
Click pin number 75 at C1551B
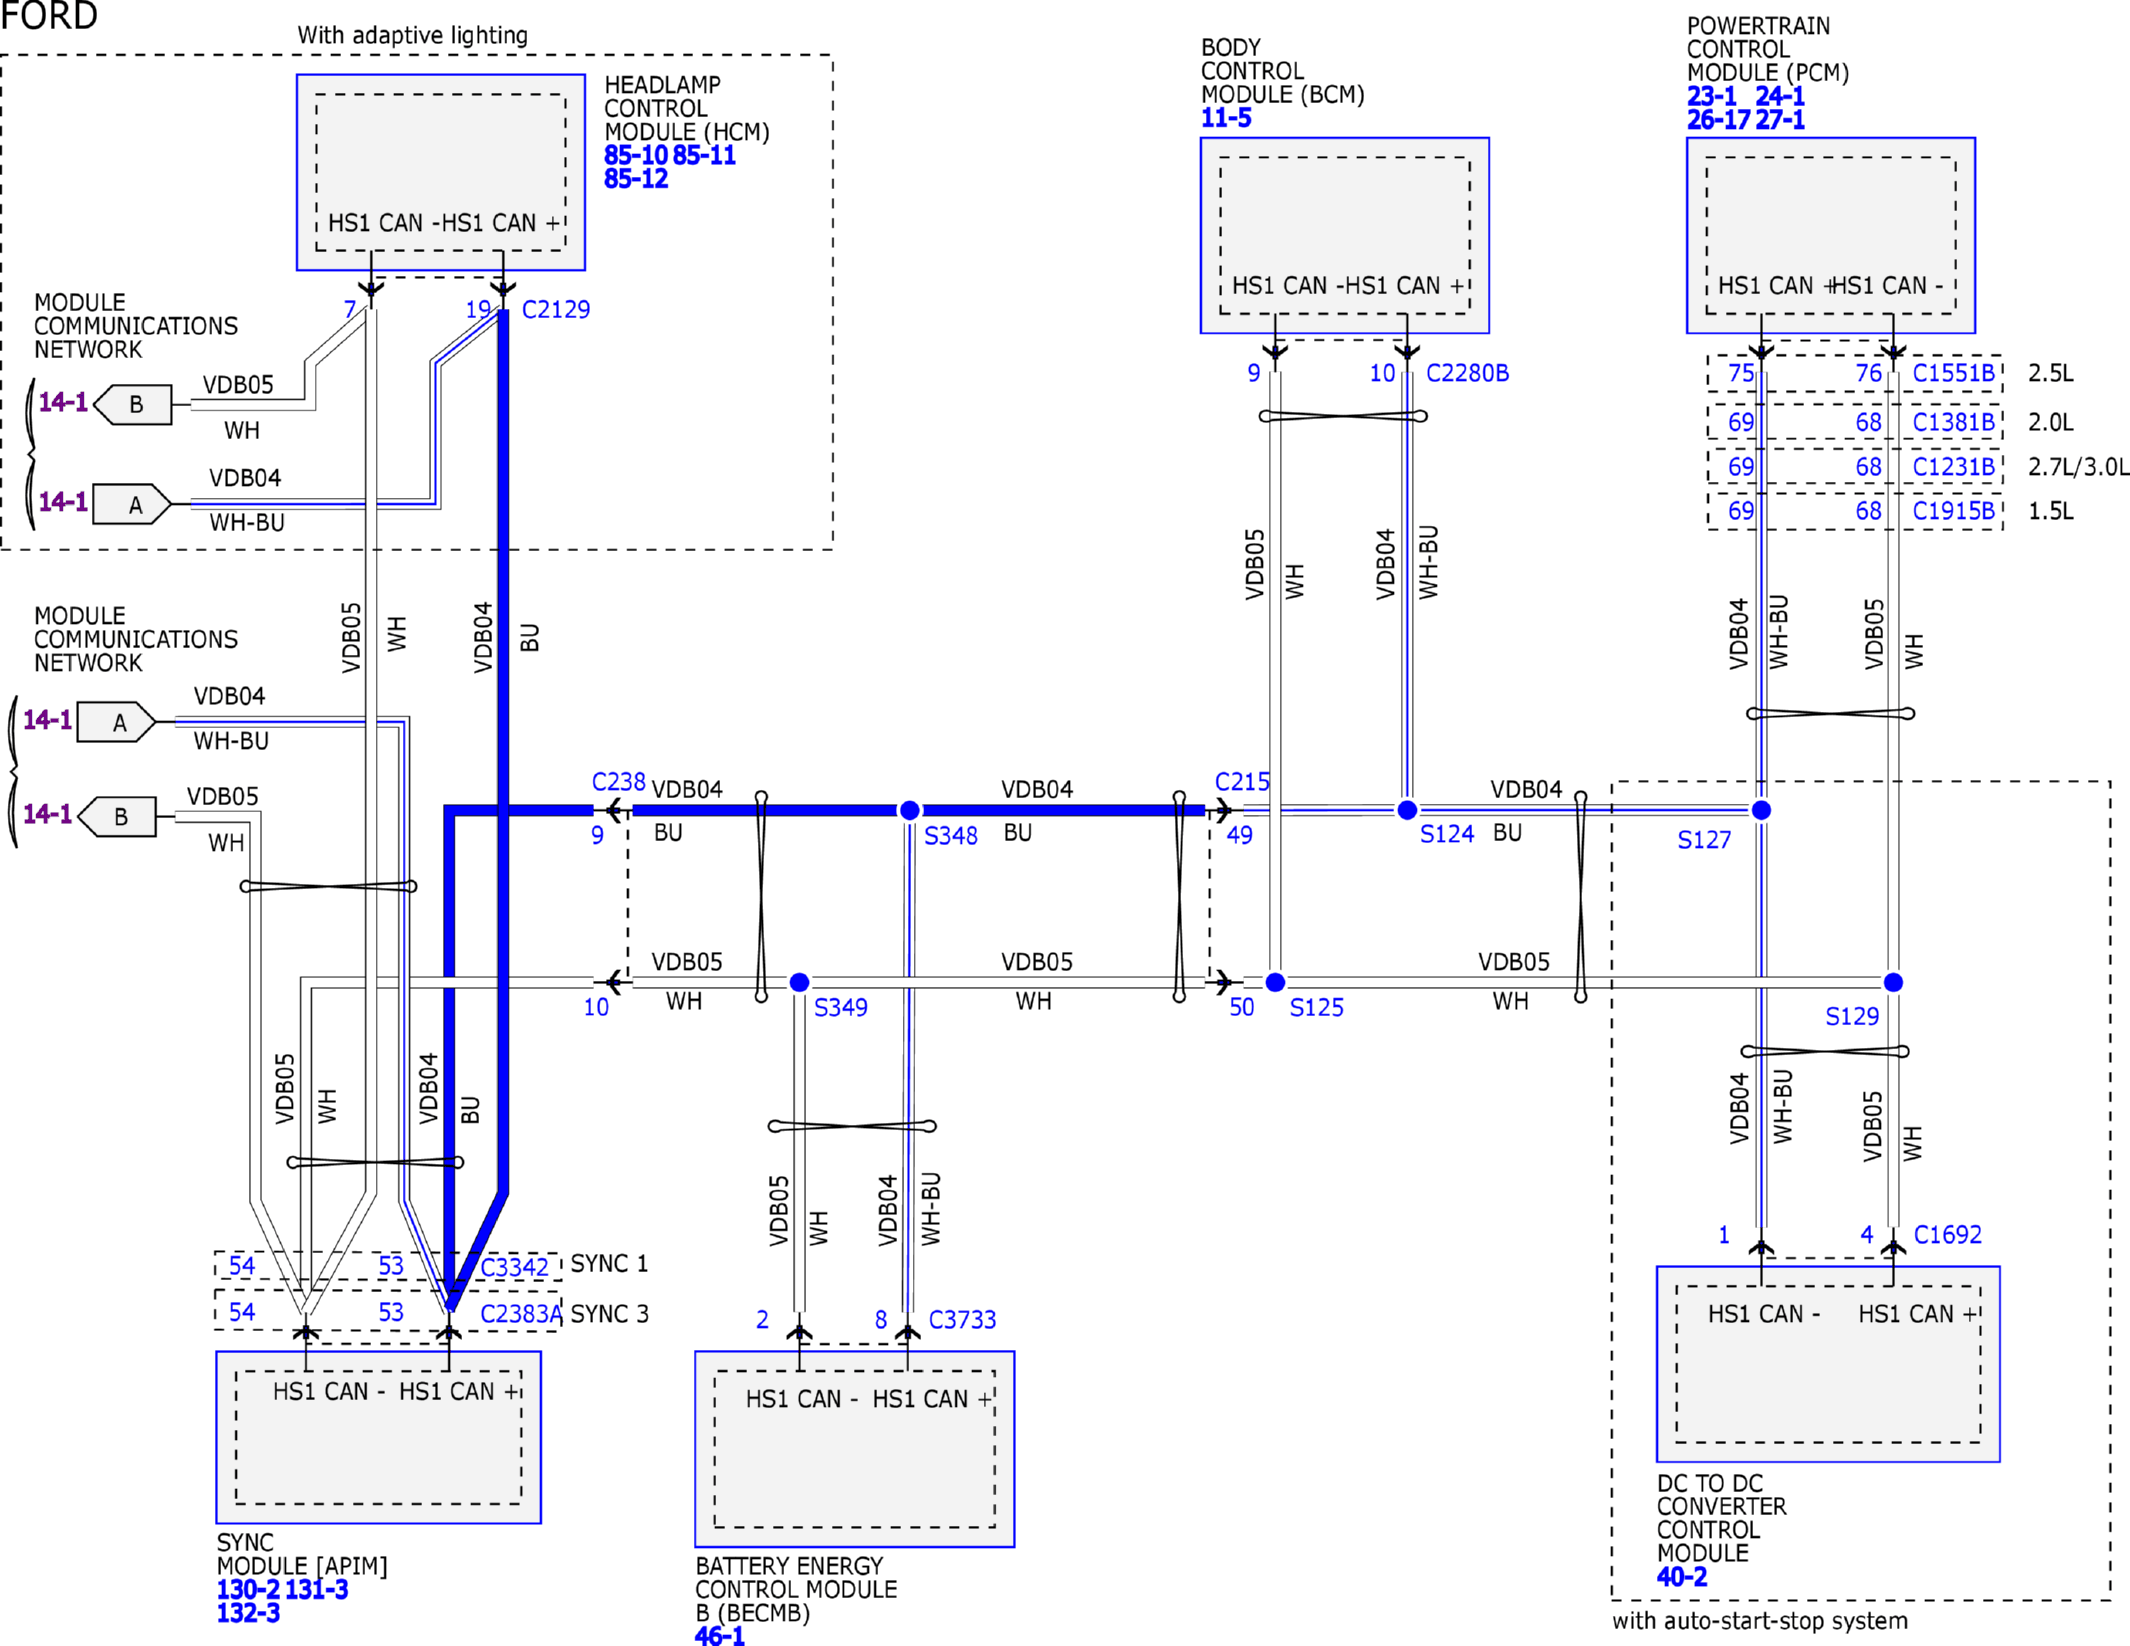click(x=1741, y=373)
